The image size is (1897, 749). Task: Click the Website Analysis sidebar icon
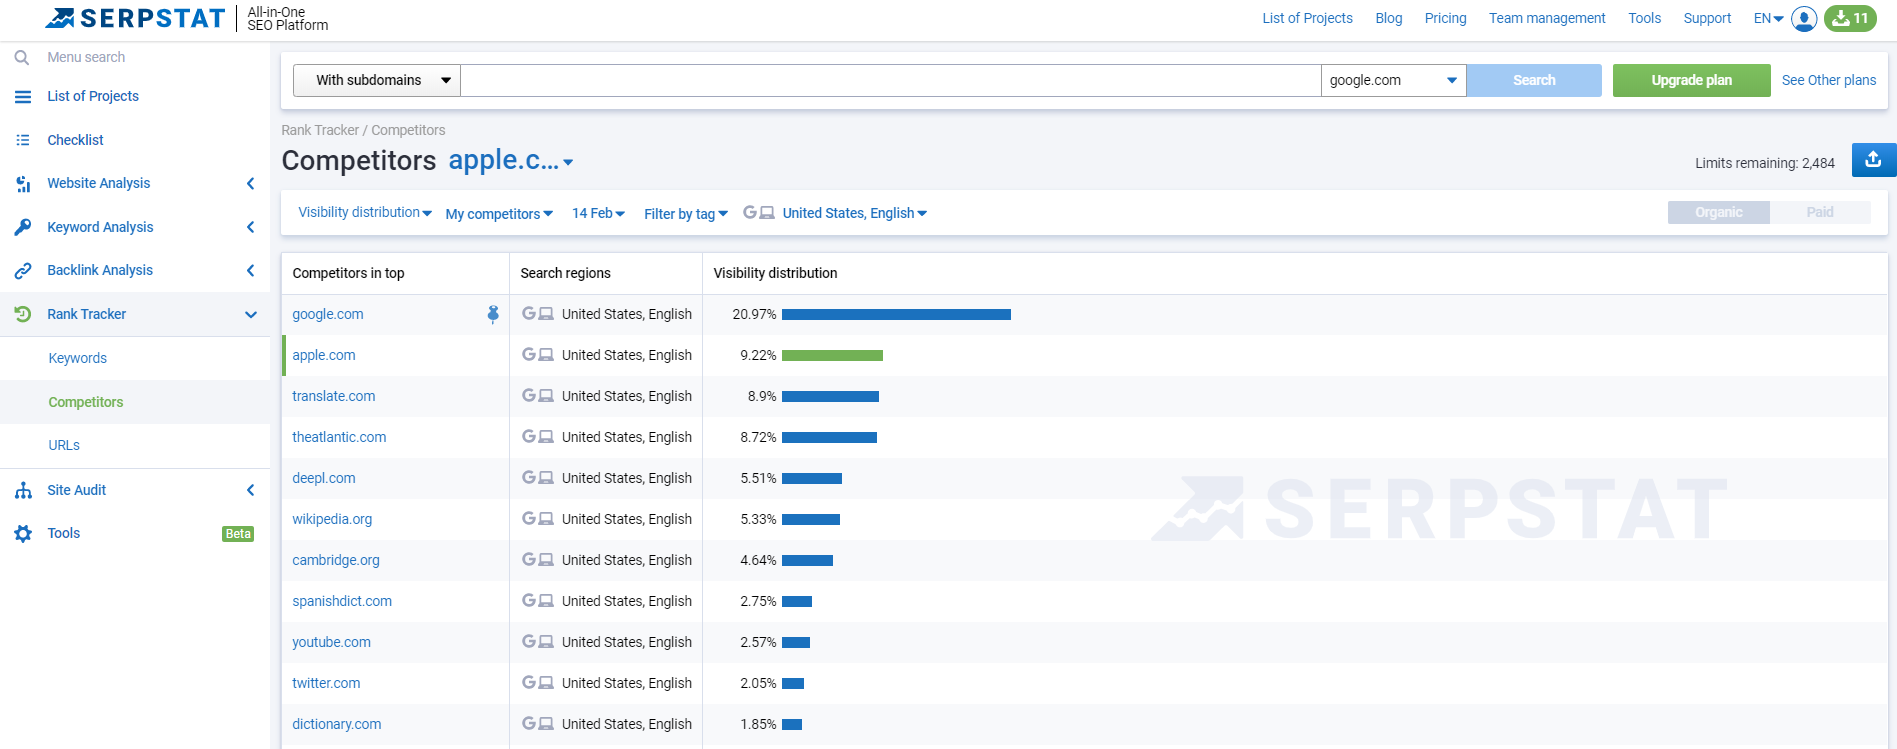23,184
